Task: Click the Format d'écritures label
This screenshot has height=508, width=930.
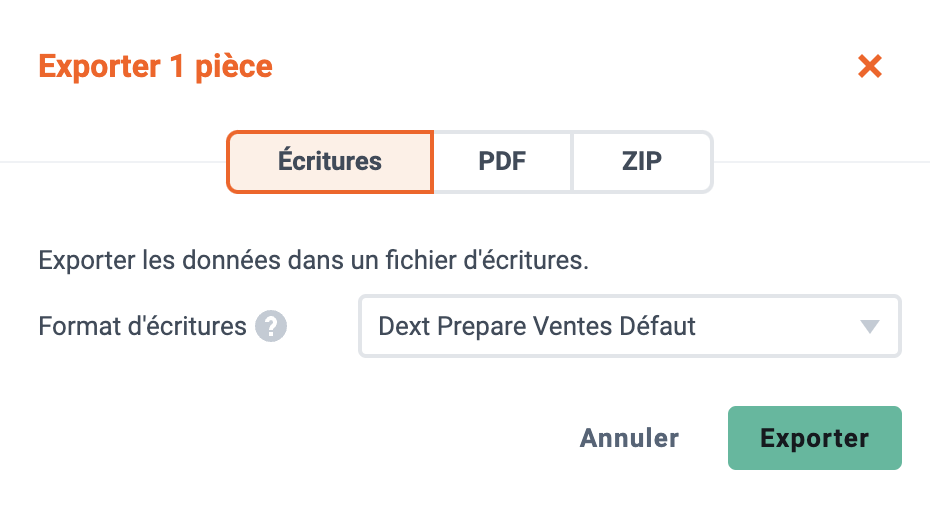Action: coord(142,326)
